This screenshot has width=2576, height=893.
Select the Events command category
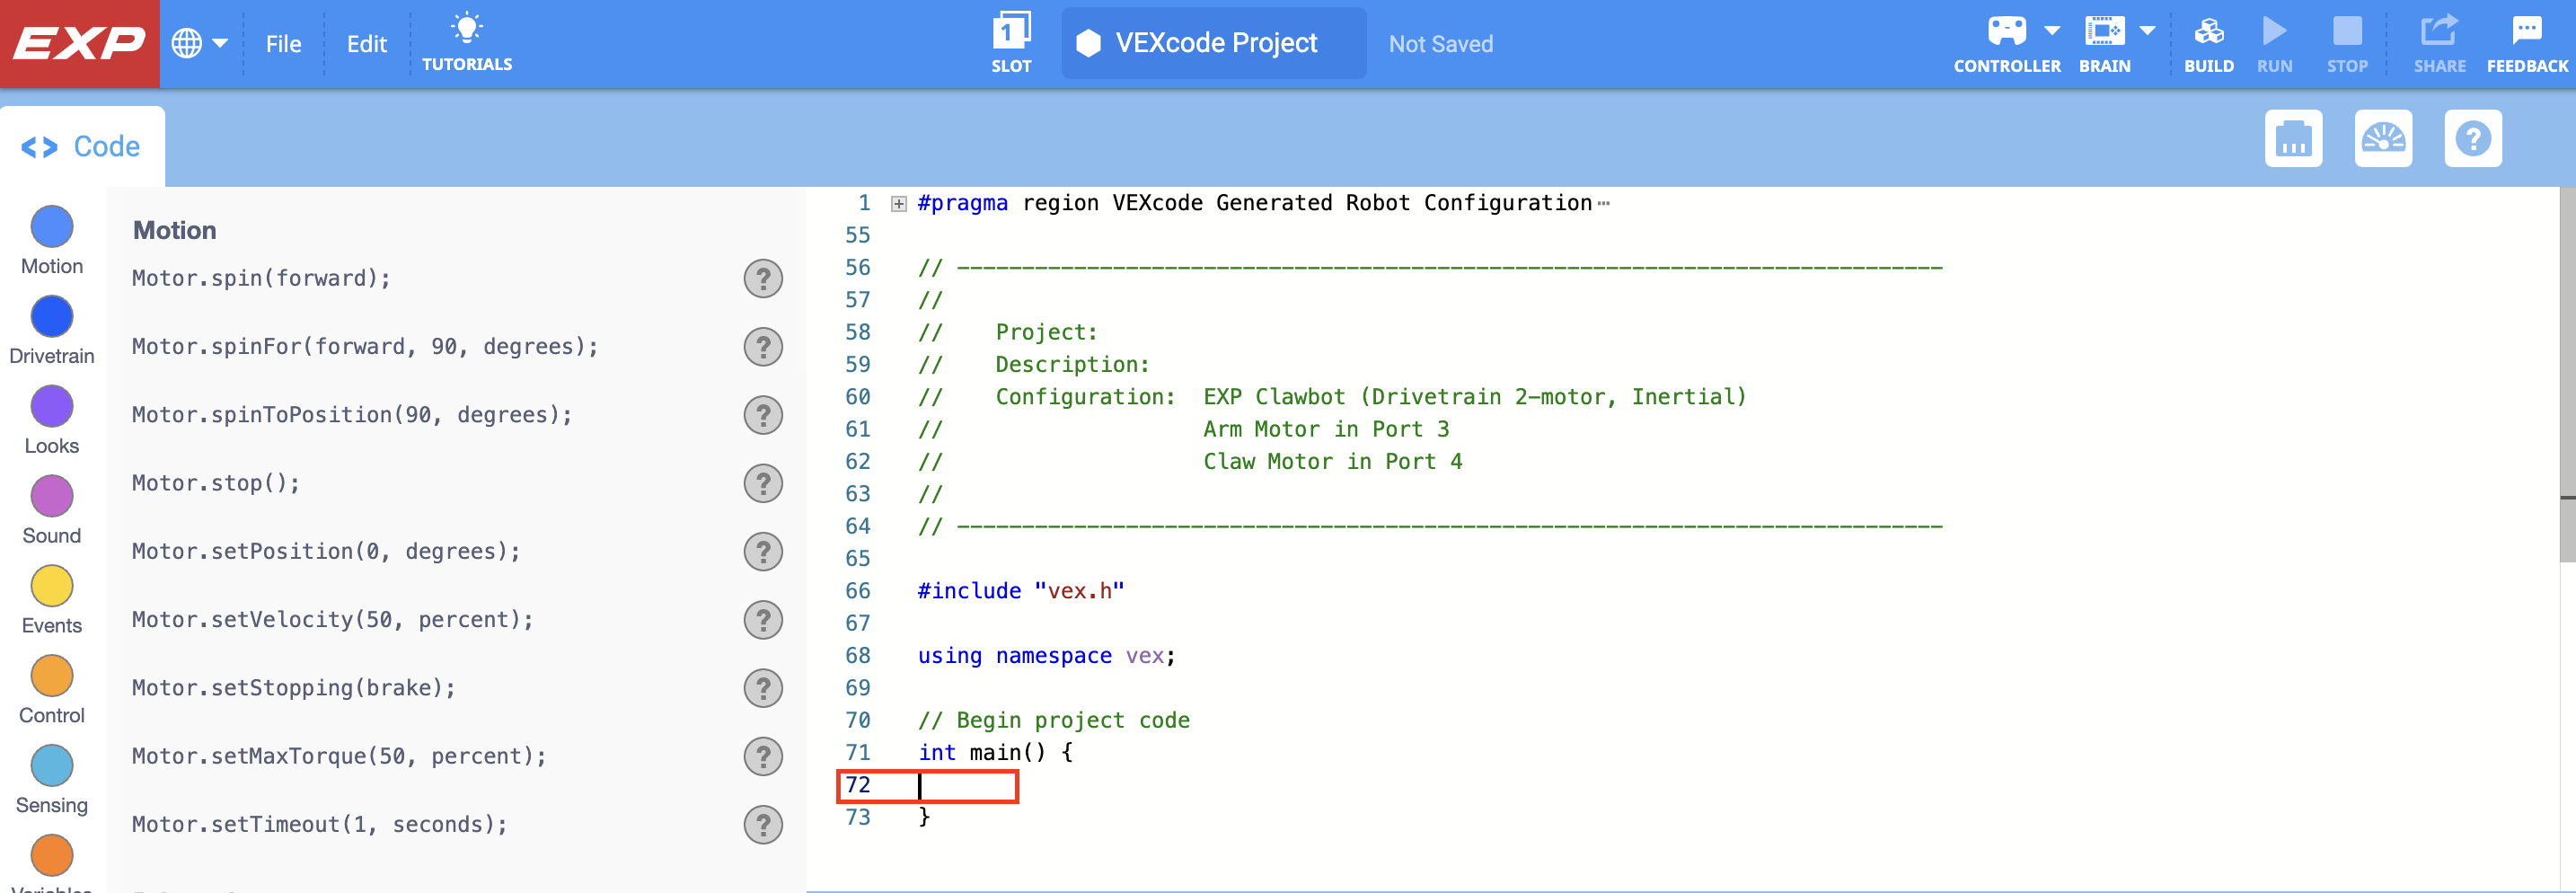point(51,587)
